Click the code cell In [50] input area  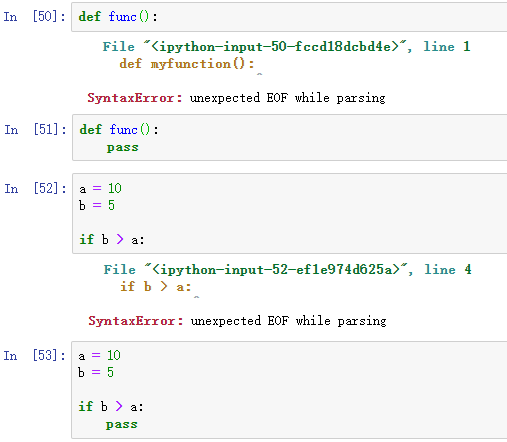coord(289,17)
